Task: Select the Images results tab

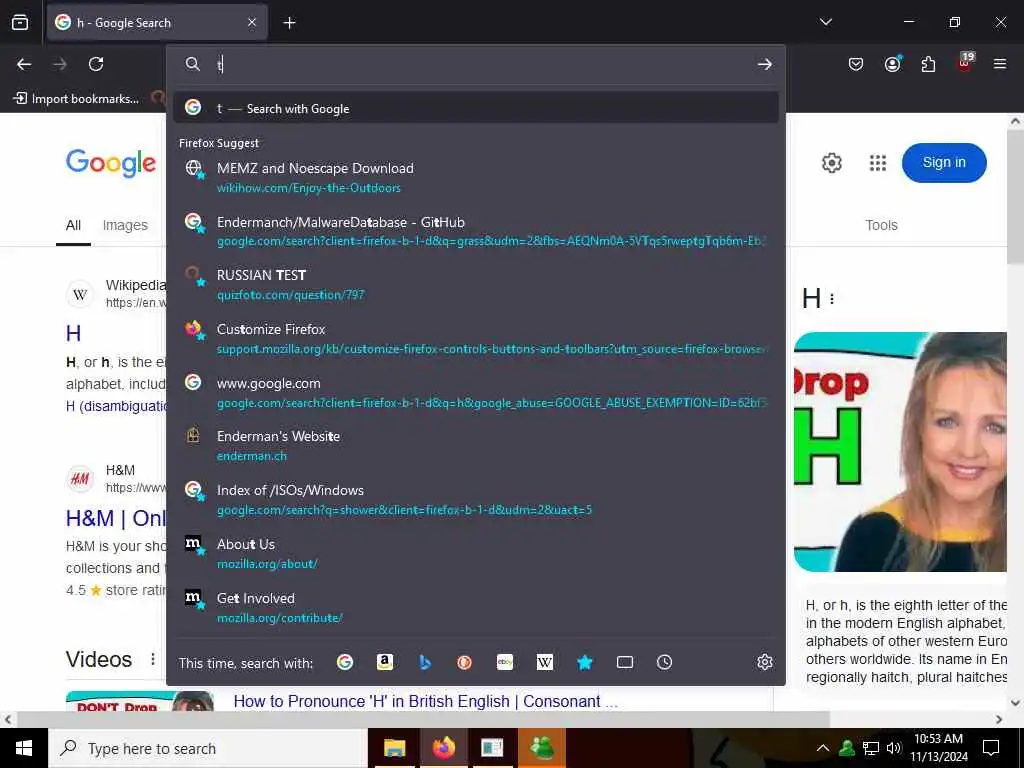Action: pos(125,225)
